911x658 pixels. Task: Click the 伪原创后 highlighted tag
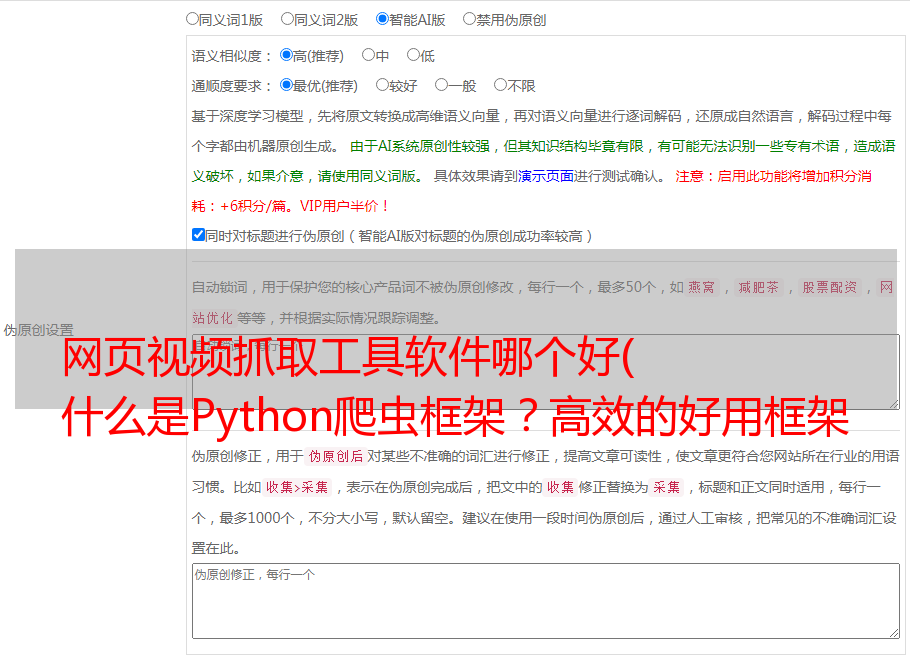[x=336, y=456]
